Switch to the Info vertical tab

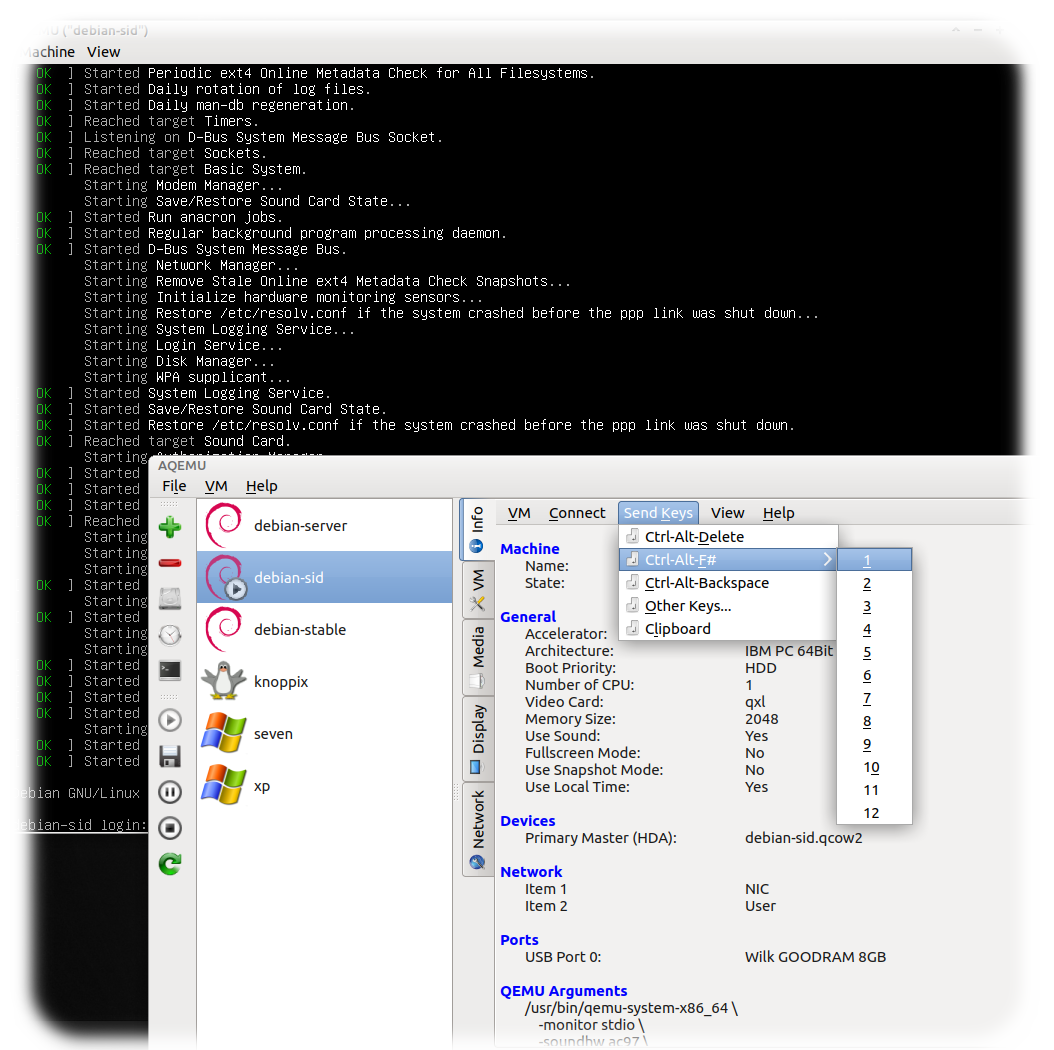(477, 530)
